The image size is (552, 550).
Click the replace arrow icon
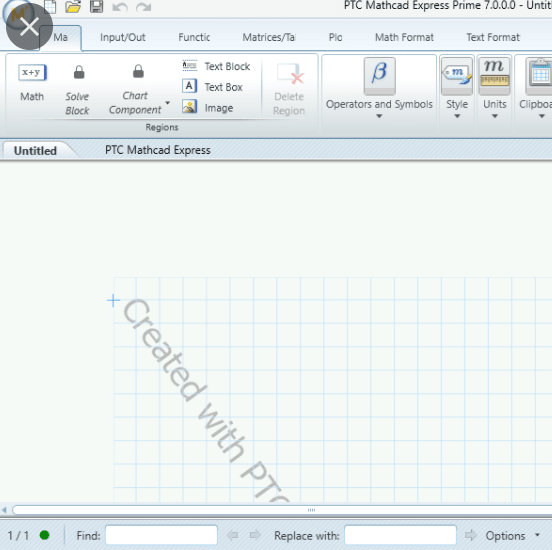click(x=470, y=535)
